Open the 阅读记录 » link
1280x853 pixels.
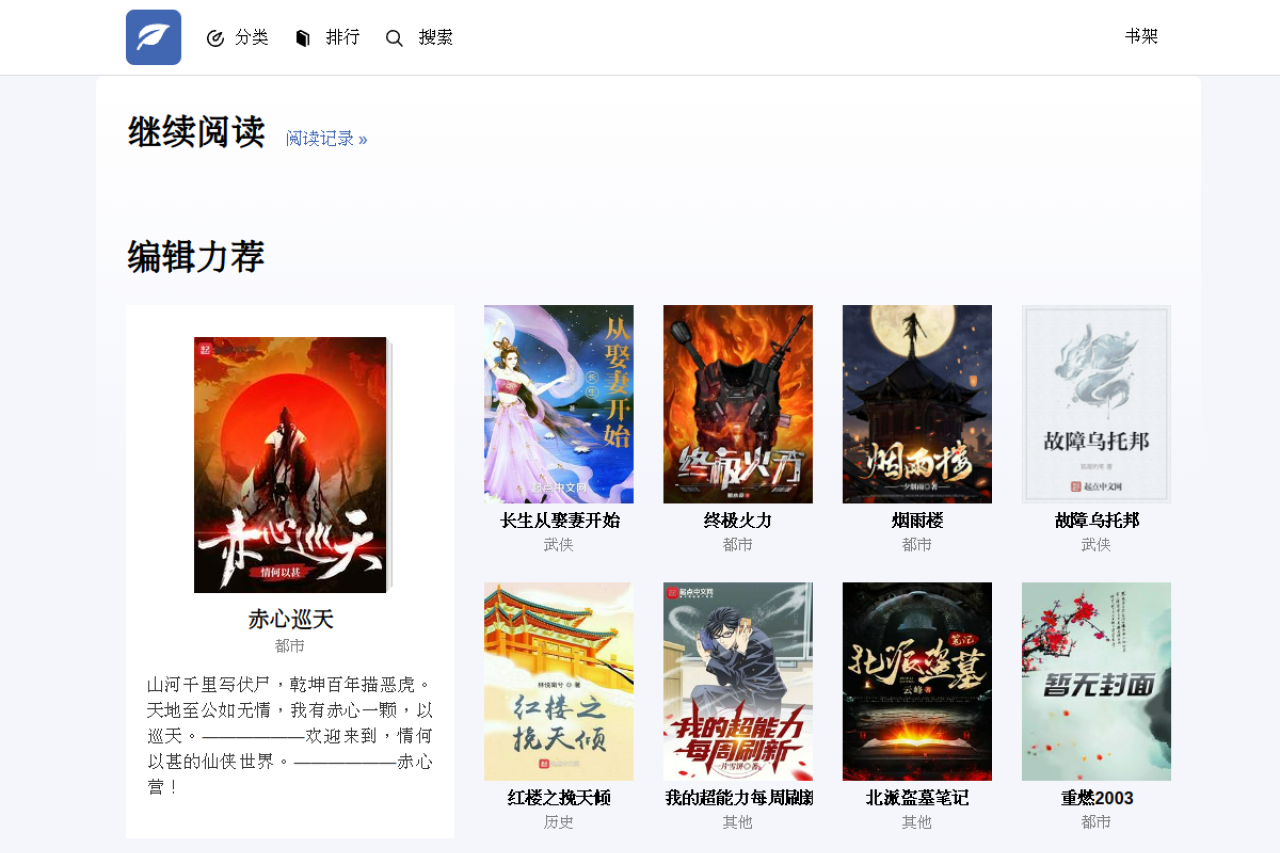327,139
